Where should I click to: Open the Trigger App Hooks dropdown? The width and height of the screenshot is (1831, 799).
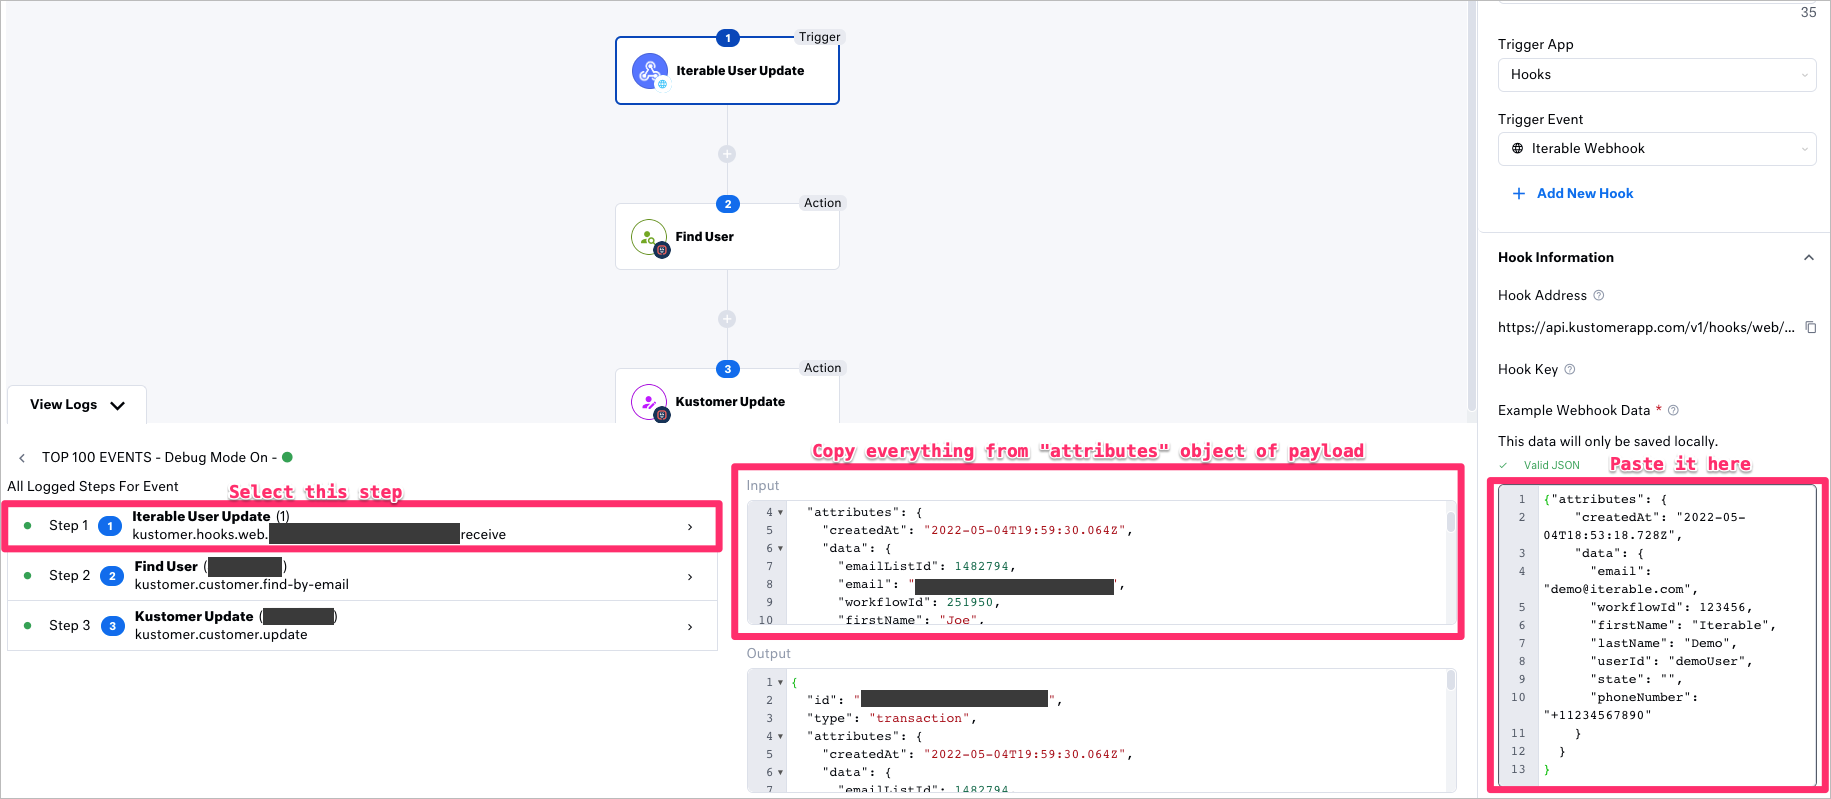(x=1657, y=75)
